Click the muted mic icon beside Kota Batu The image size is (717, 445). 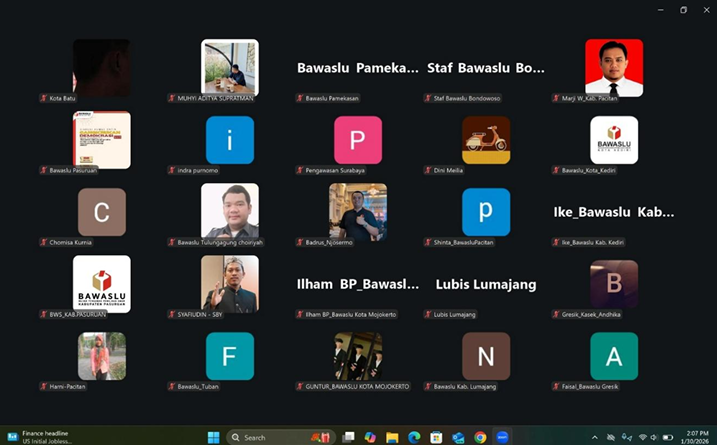(44, 98)
